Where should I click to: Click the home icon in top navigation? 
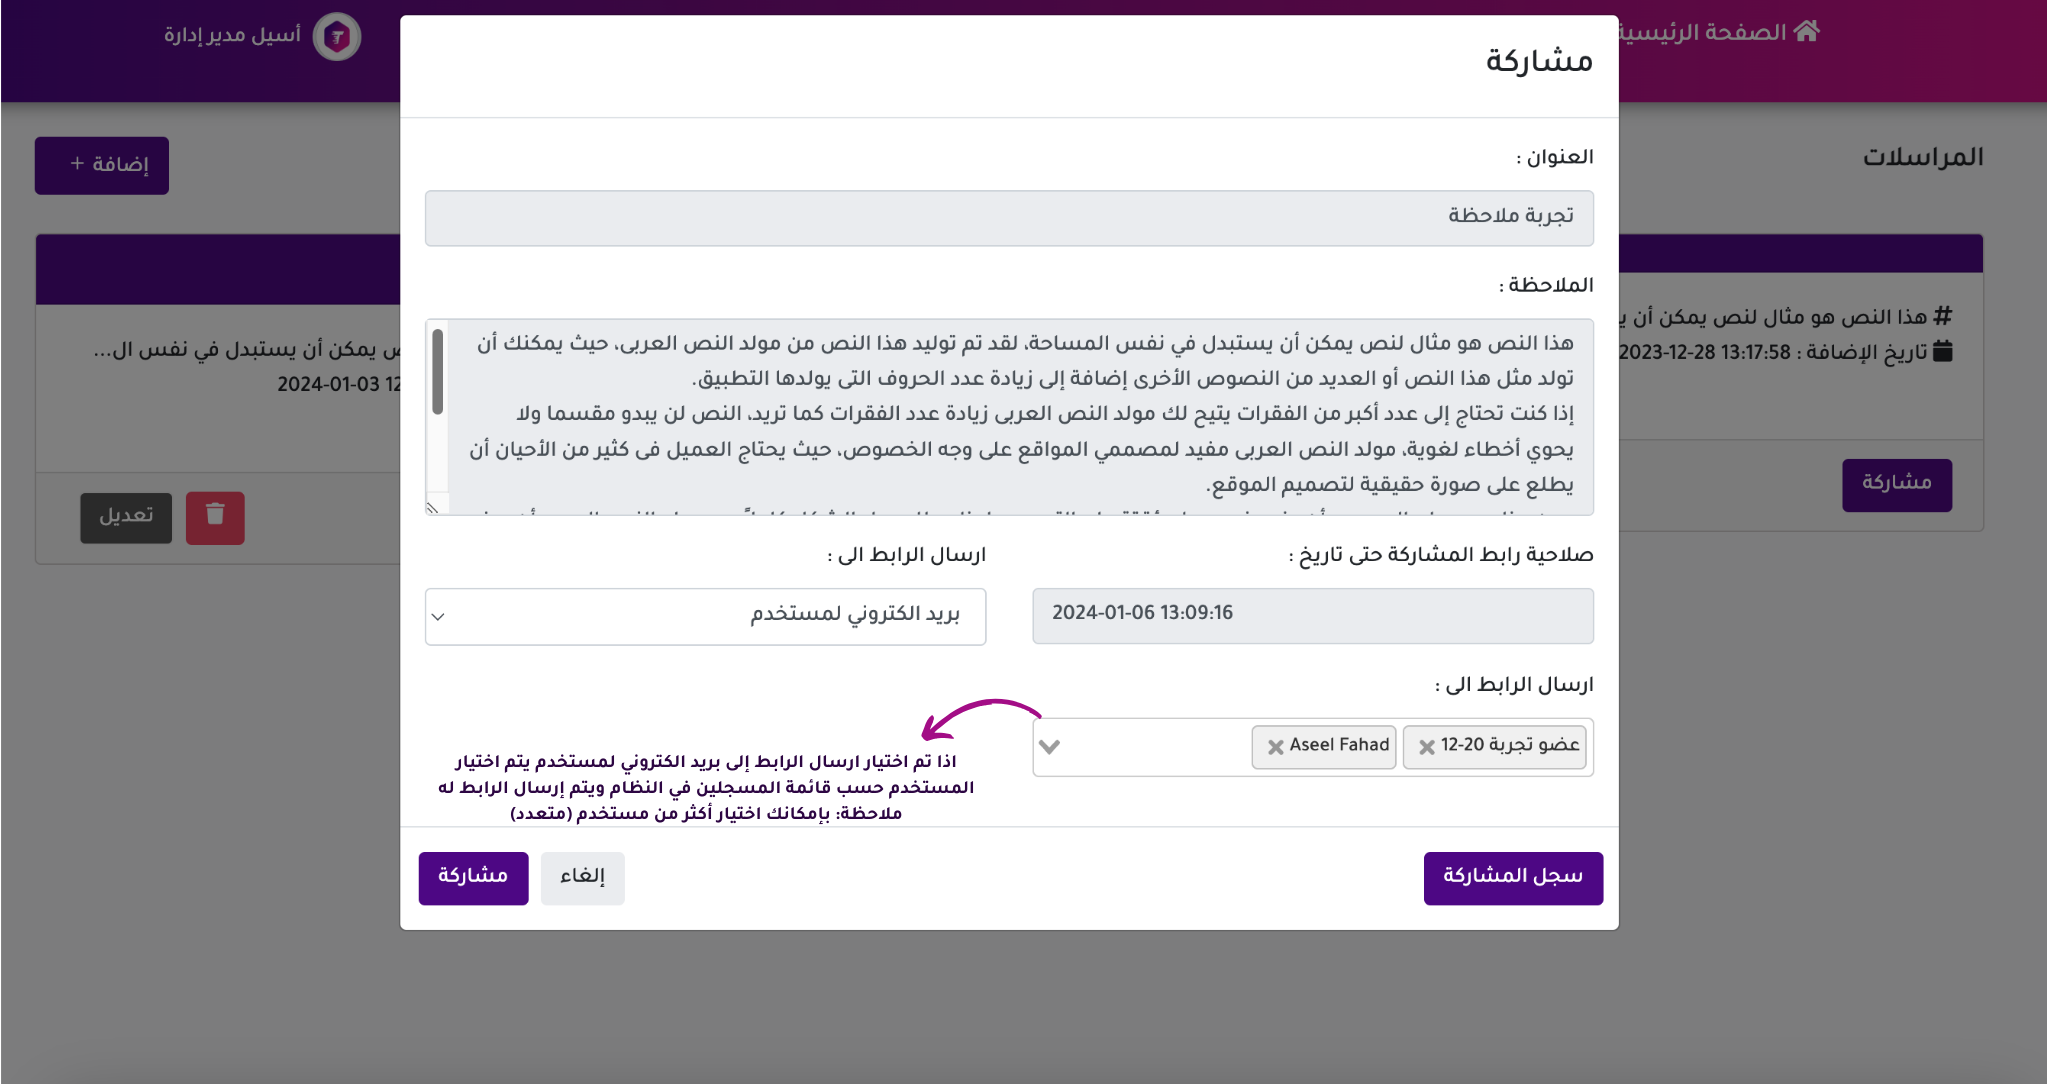pyautogui.click(x=1806, y=31)
